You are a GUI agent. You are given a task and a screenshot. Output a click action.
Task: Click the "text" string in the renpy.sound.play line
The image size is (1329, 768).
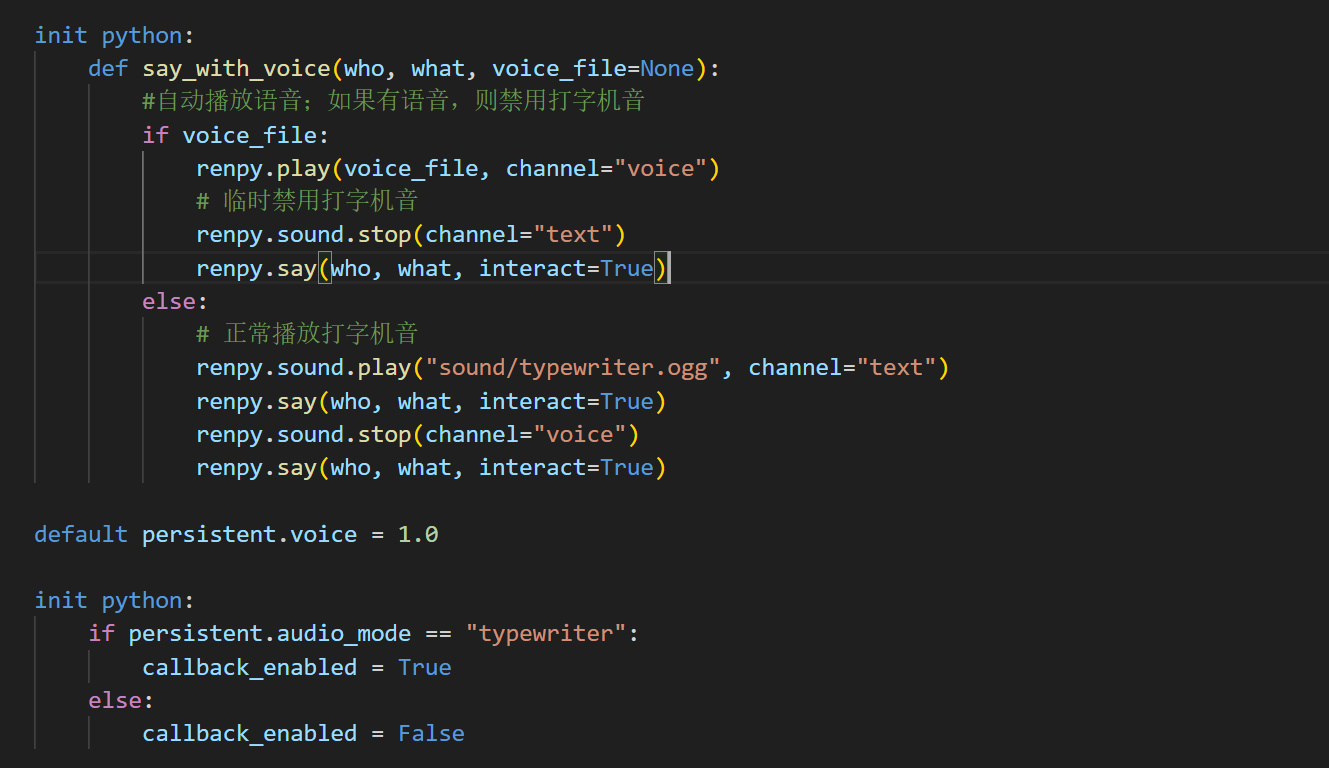click(x=896, y=368)
